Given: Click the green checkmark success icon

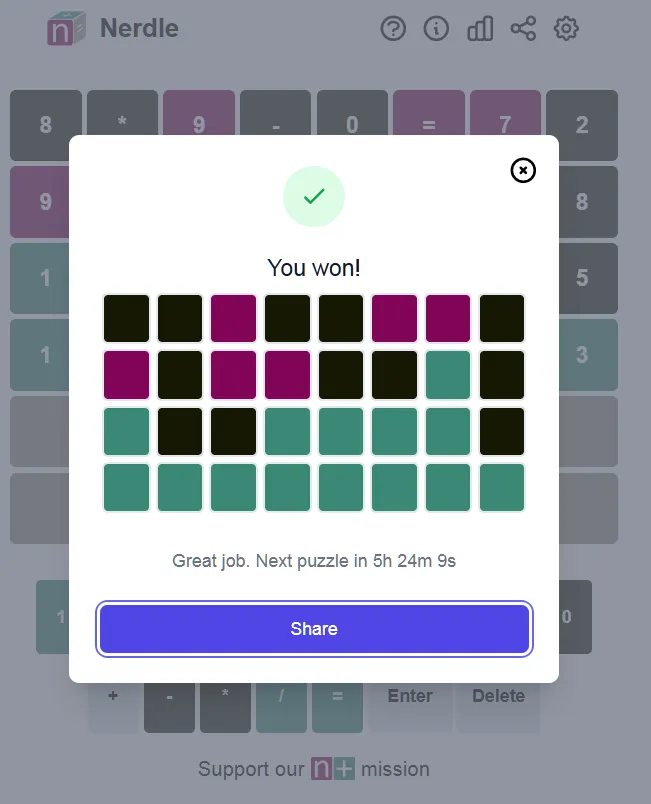Looking at the screenshot, I should (314, 196).
